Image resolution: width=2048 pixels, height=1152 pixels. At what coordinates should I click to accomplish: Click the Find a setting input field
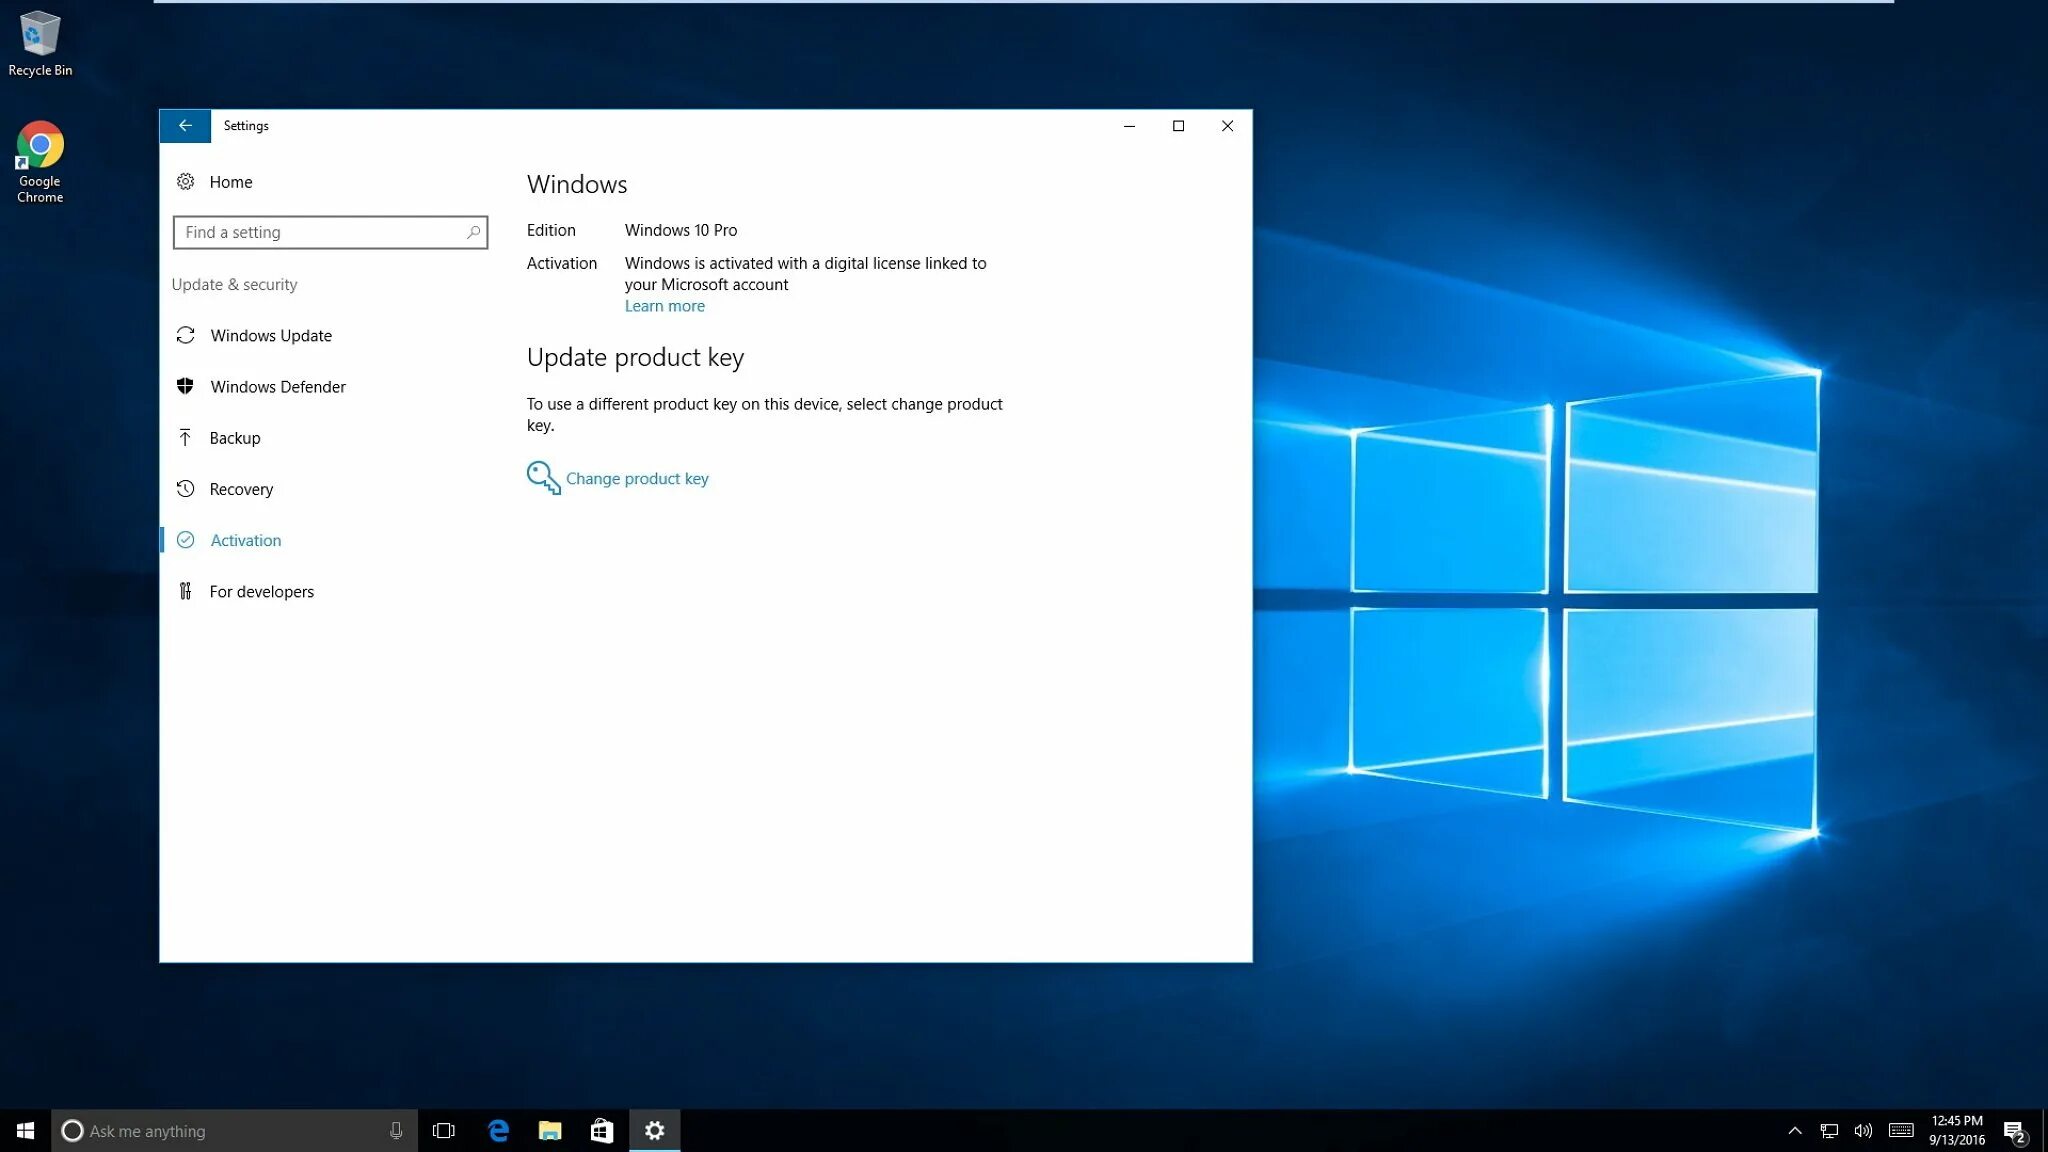[x=331, y=232]
